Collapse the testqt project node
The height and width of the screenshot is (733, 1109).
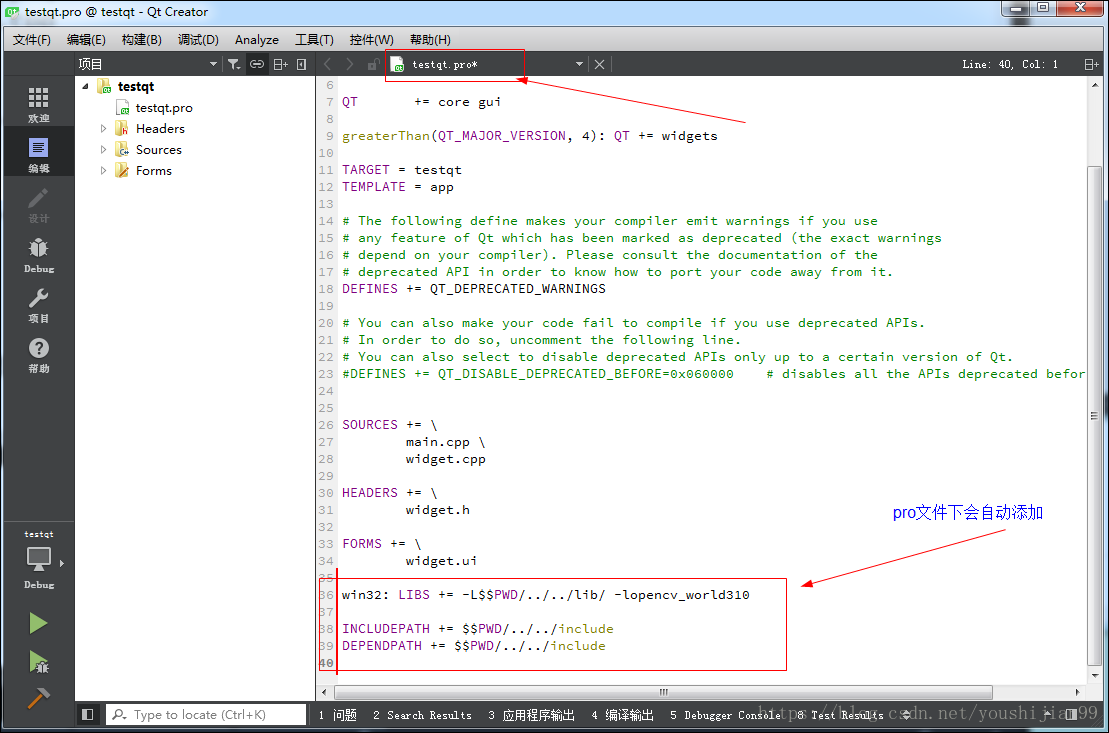[86, 86]
